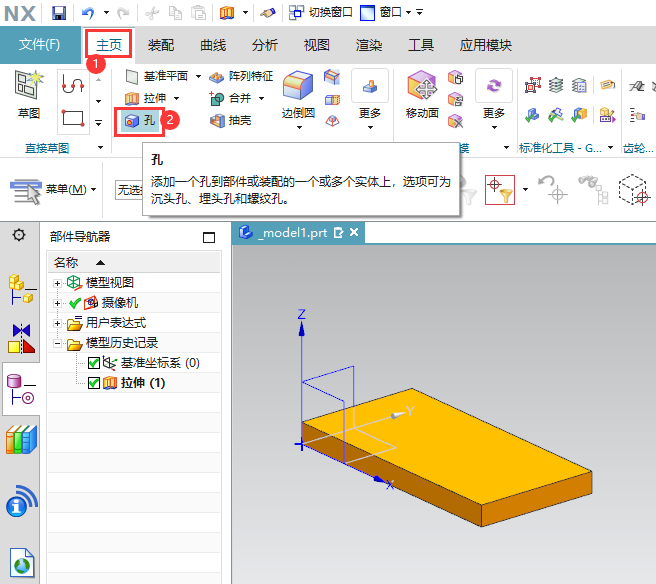Click the touch mode eraser icon in top toolbar

(x=268, y=13)
